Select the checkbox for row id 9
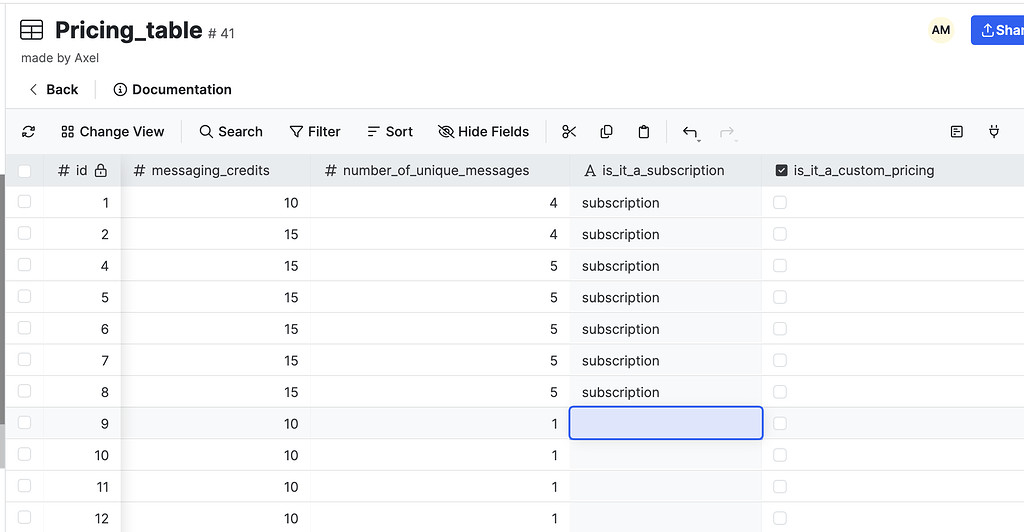 (25, 423)
